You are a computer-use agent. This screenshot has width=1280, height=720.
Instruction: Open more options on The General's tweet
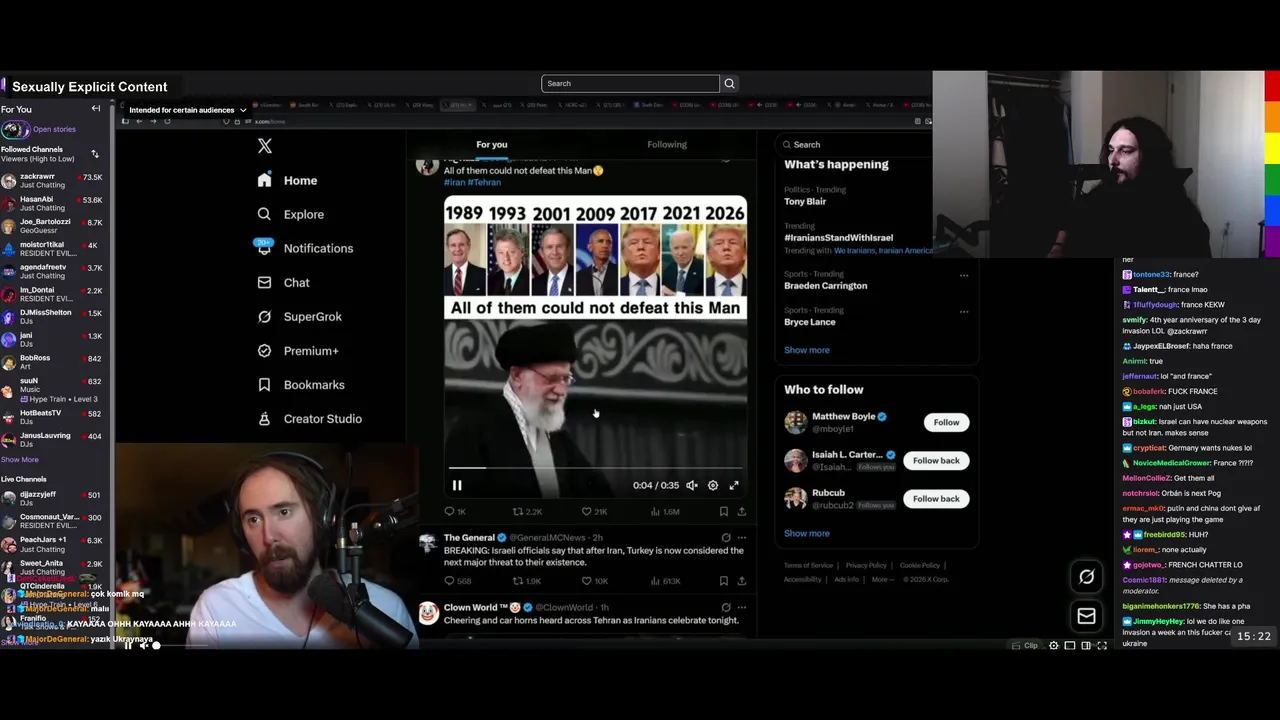(x=742, y=538)
